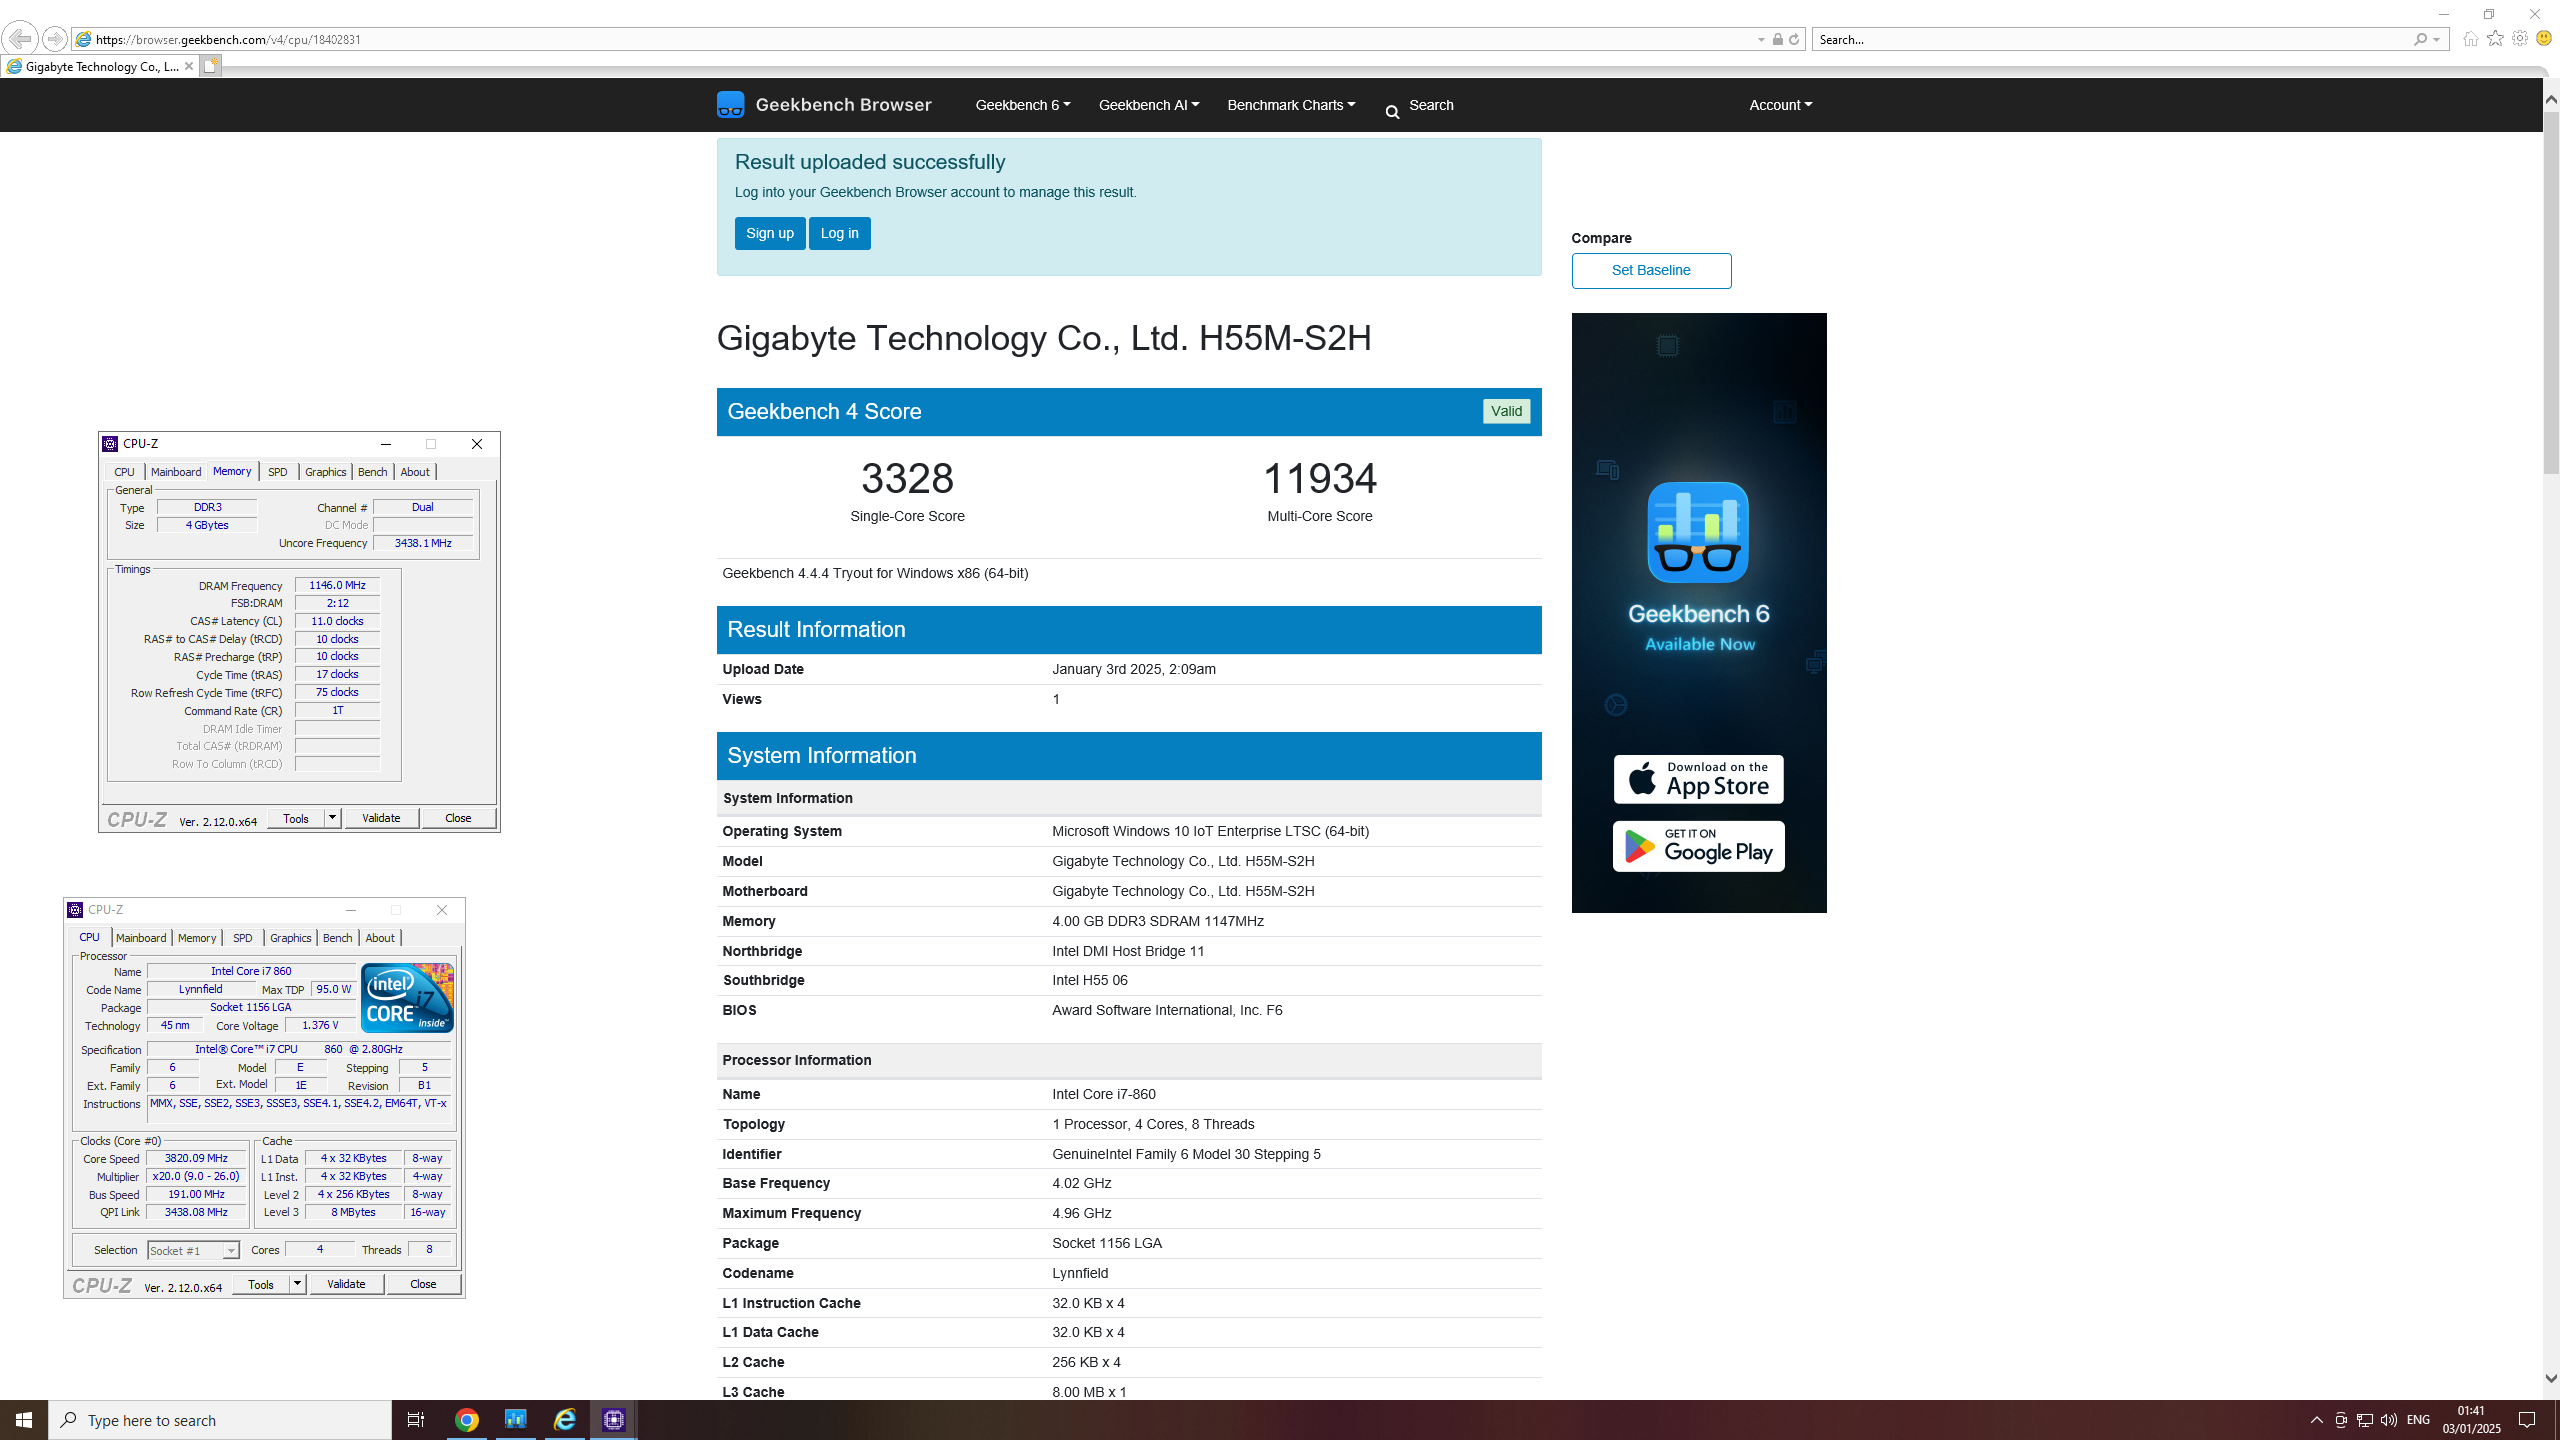
Task: Click Validate in the upper CPU-Z window
Action: (x=381, y=818)
